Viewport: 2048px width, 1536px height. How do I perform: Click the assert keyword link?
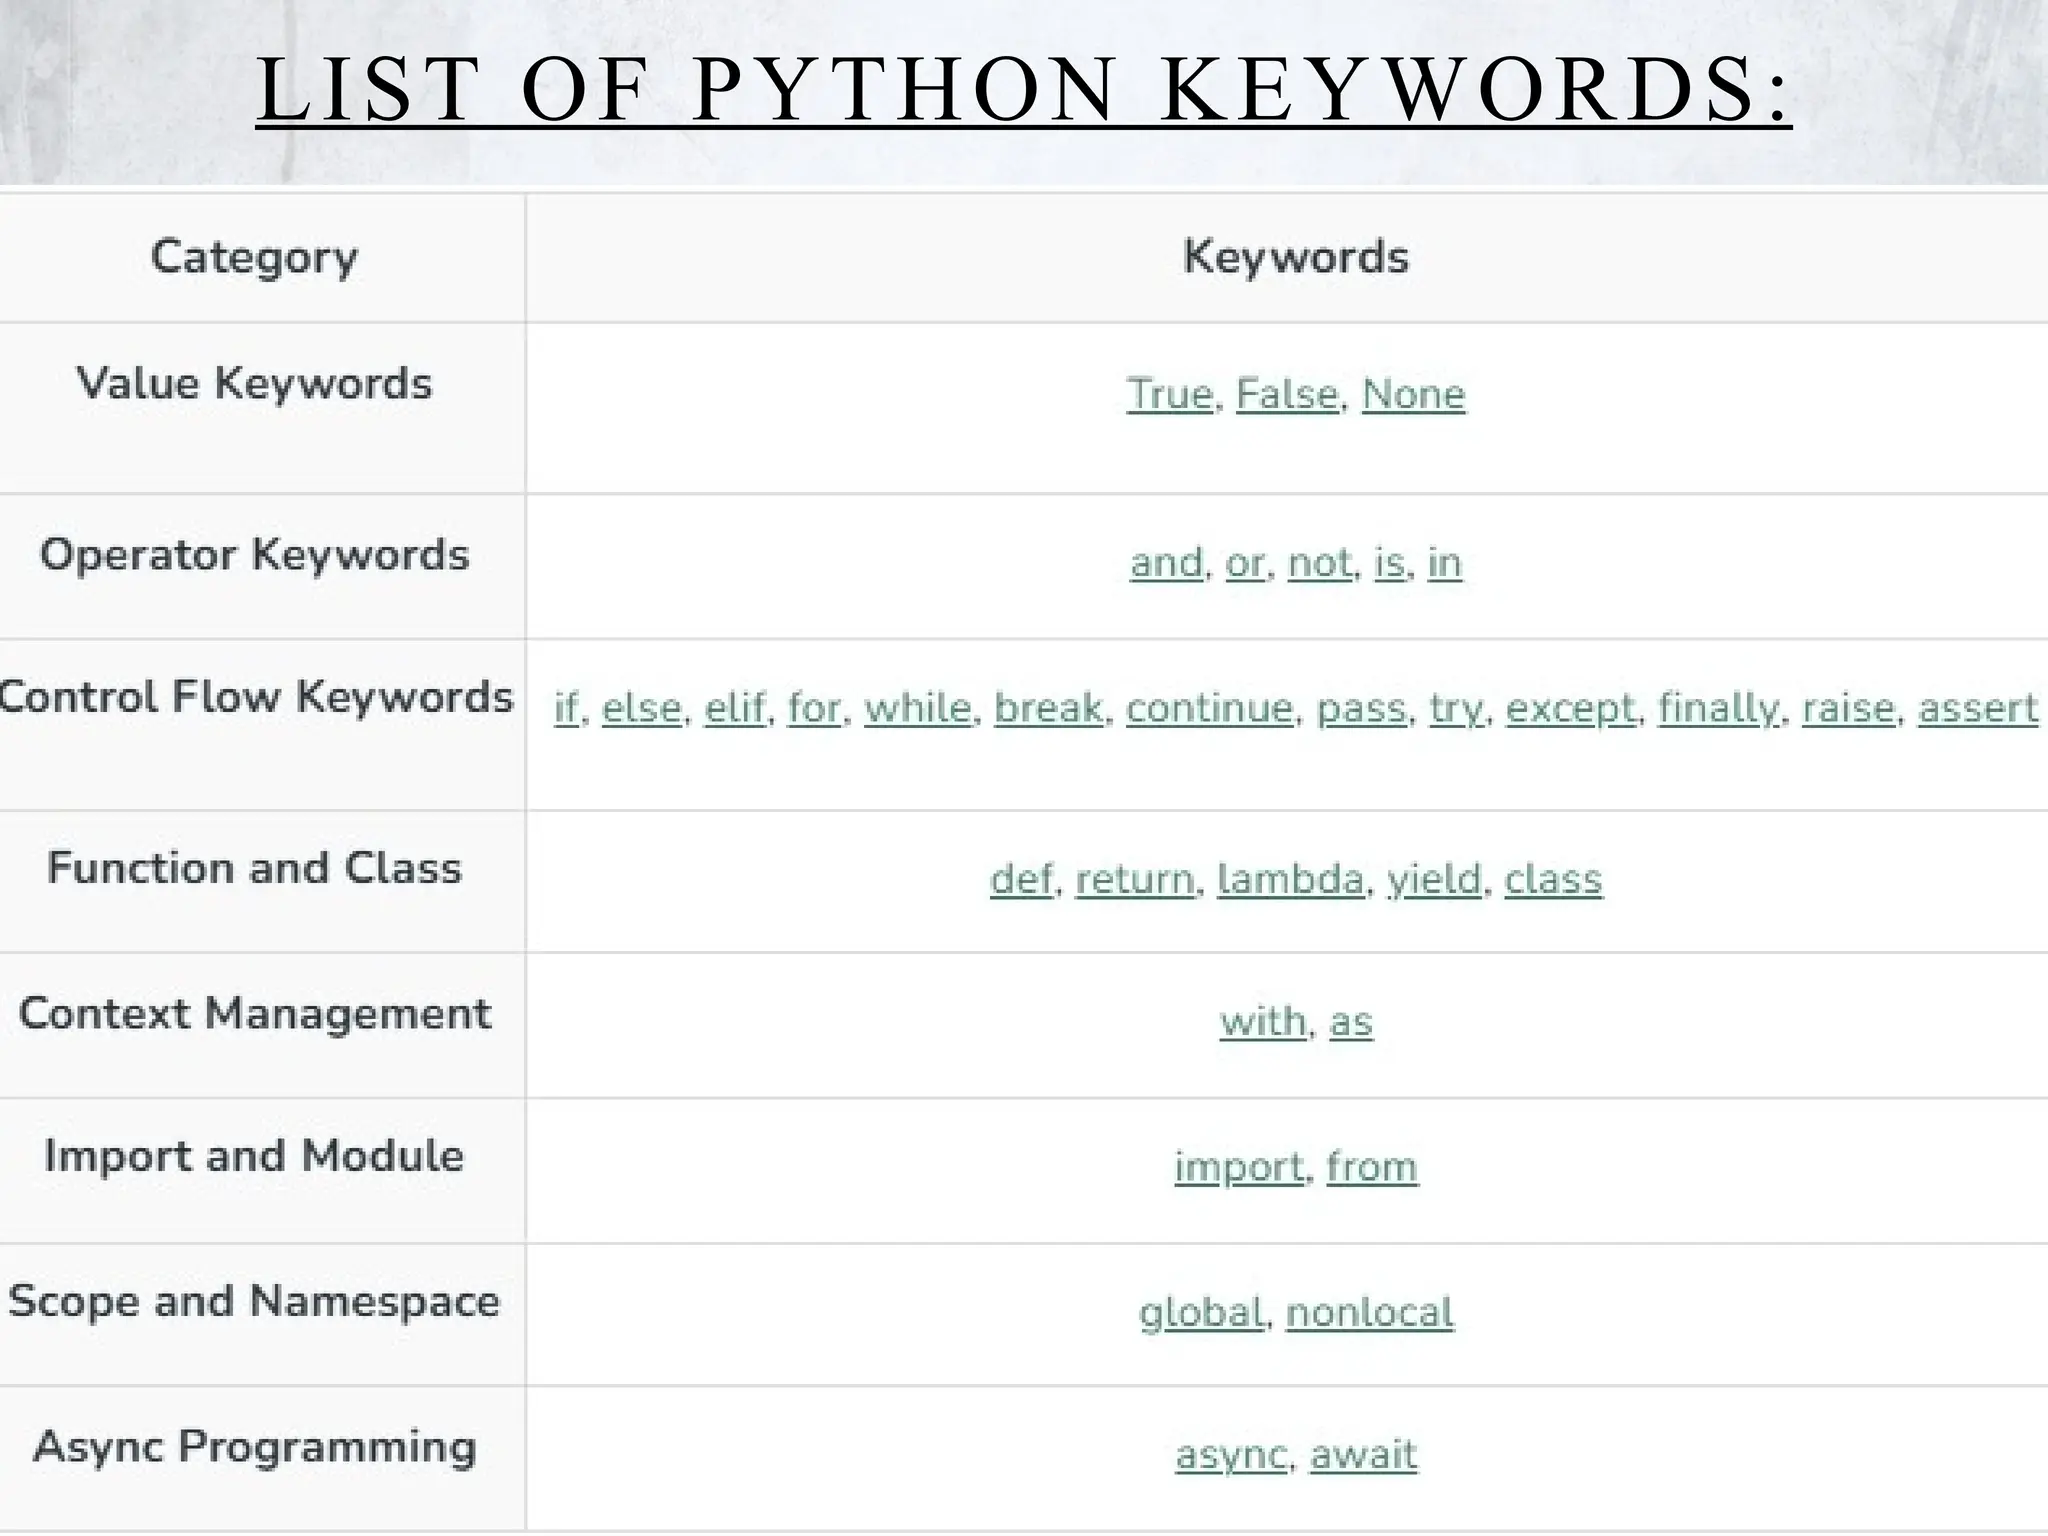point(1977,708)
